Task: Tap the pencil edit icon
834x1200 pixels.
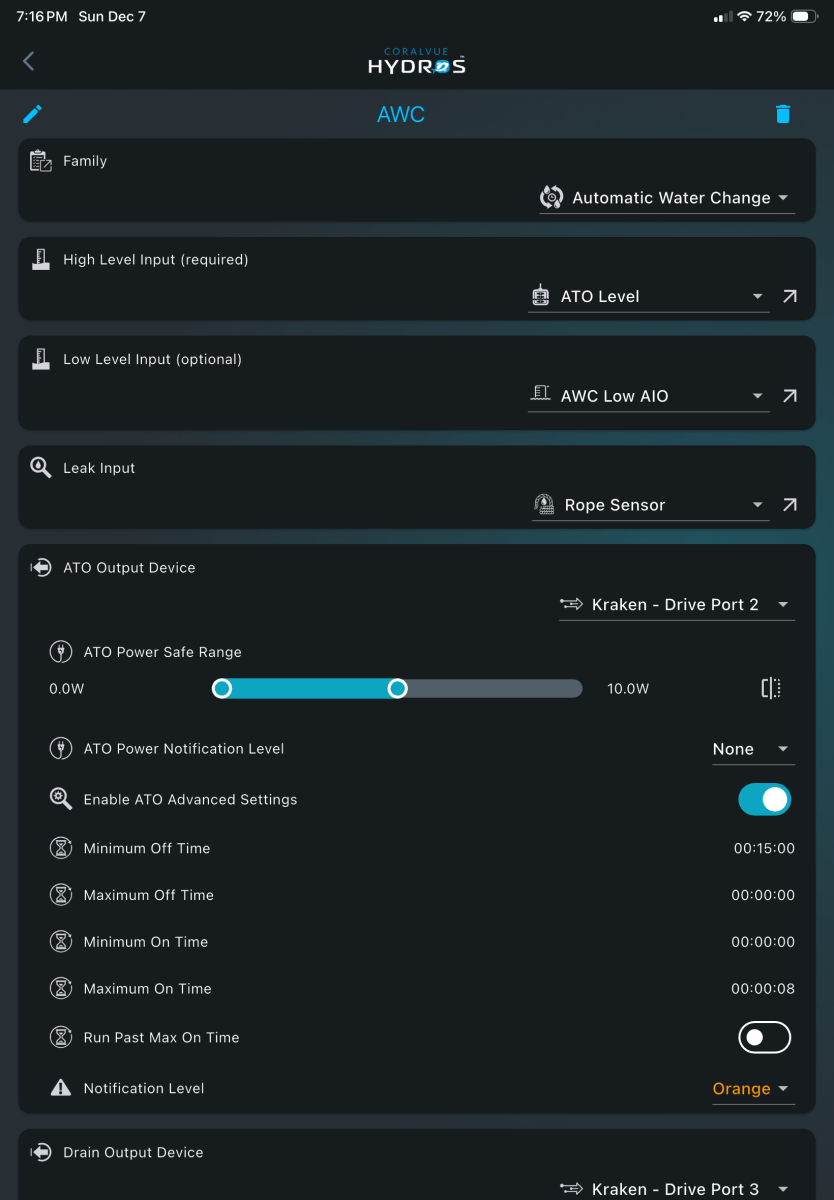Action: [x=32, y=114]
